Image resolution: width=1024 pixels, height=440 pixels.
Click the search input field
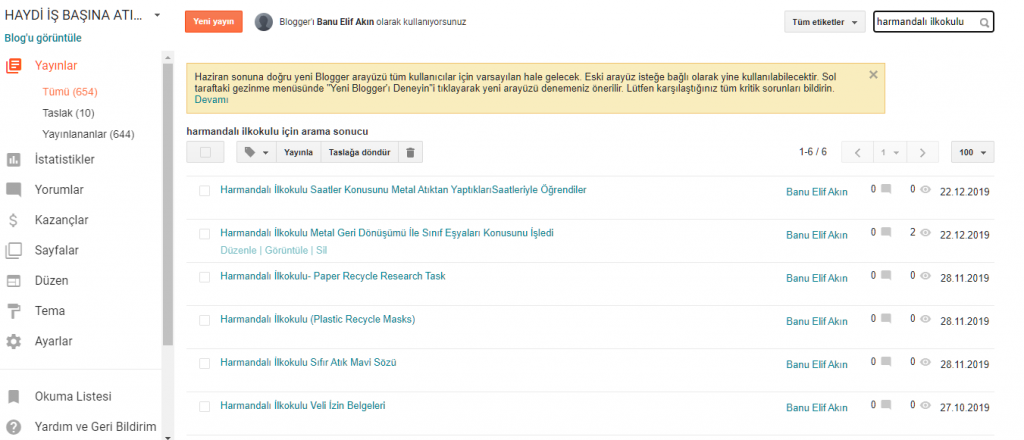[924, 22]
